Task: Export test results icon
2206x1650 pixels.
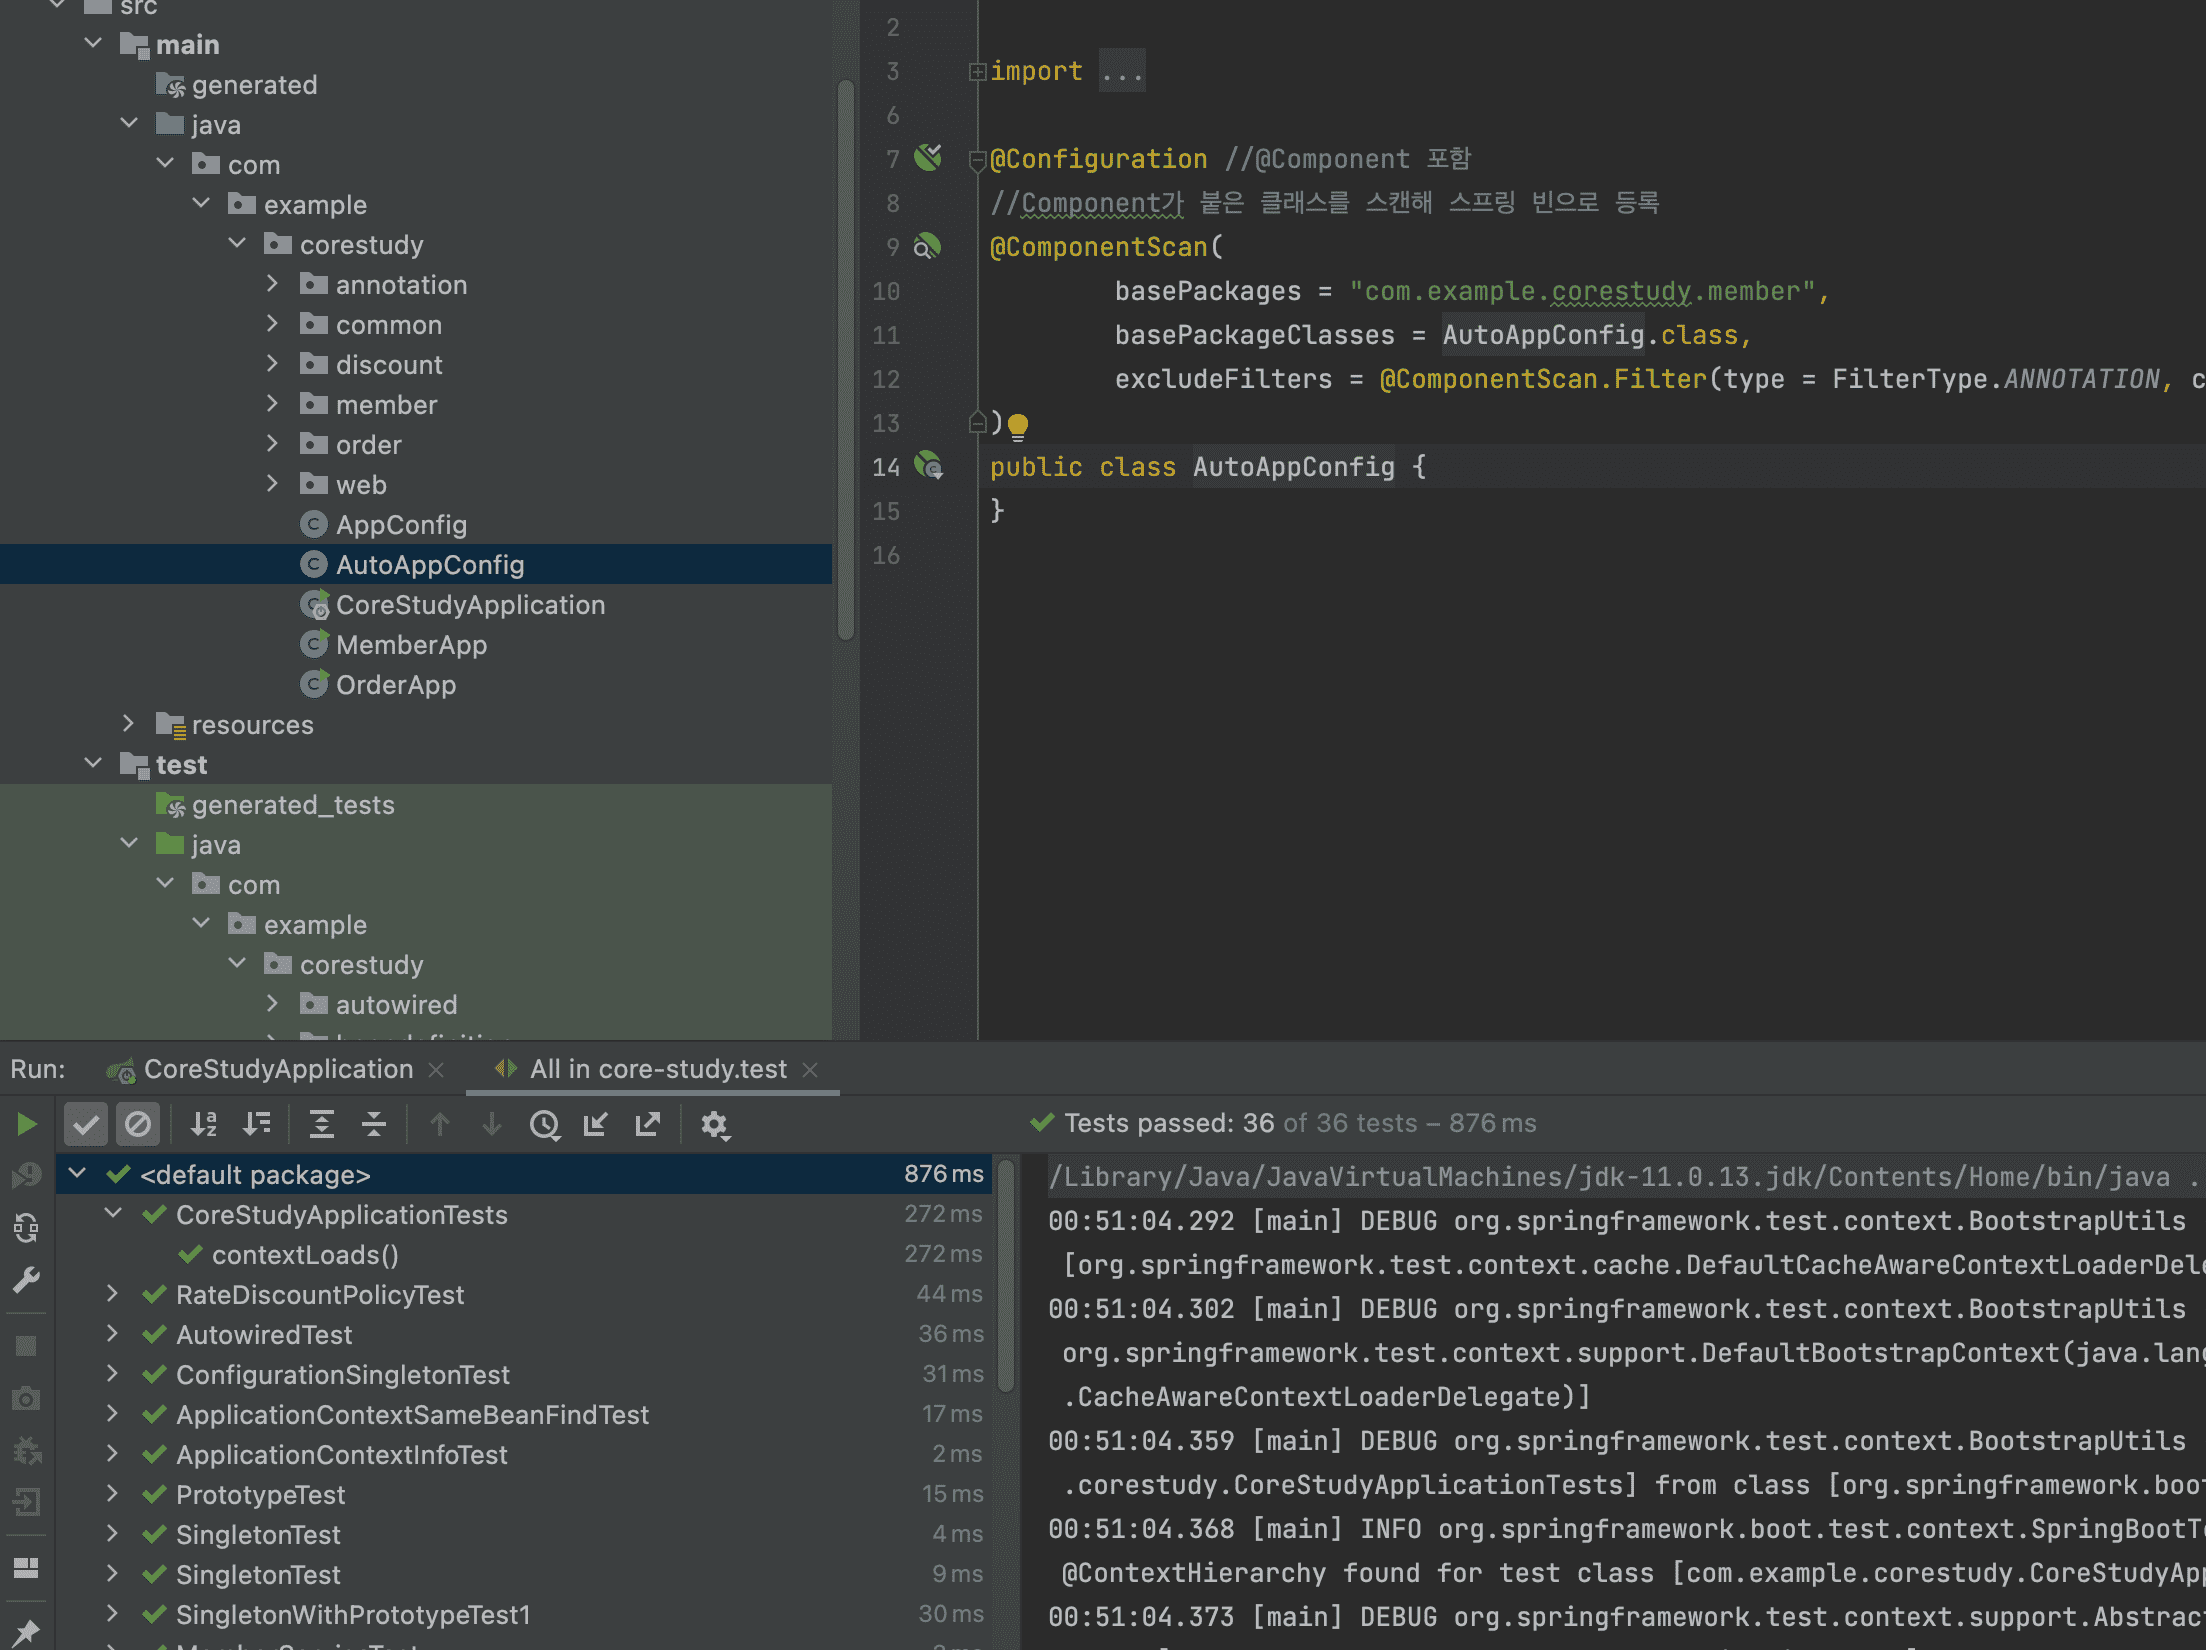Action: (648, 1124)
